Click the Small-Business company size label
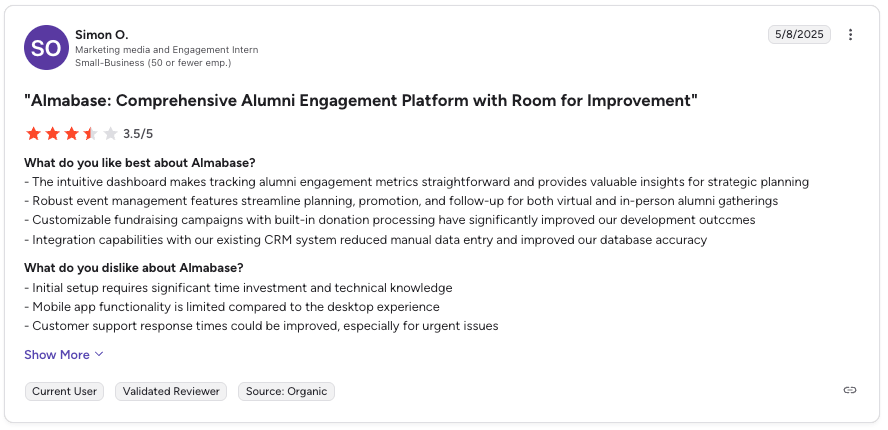 point(153,63)
